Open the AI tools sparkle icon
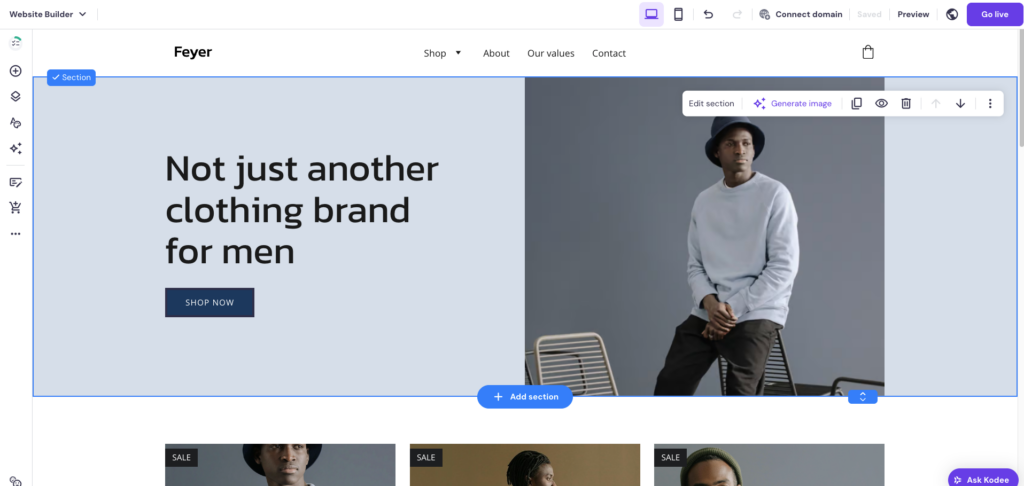The width and height of the screenshot is (1024, 486). (16, 149)
